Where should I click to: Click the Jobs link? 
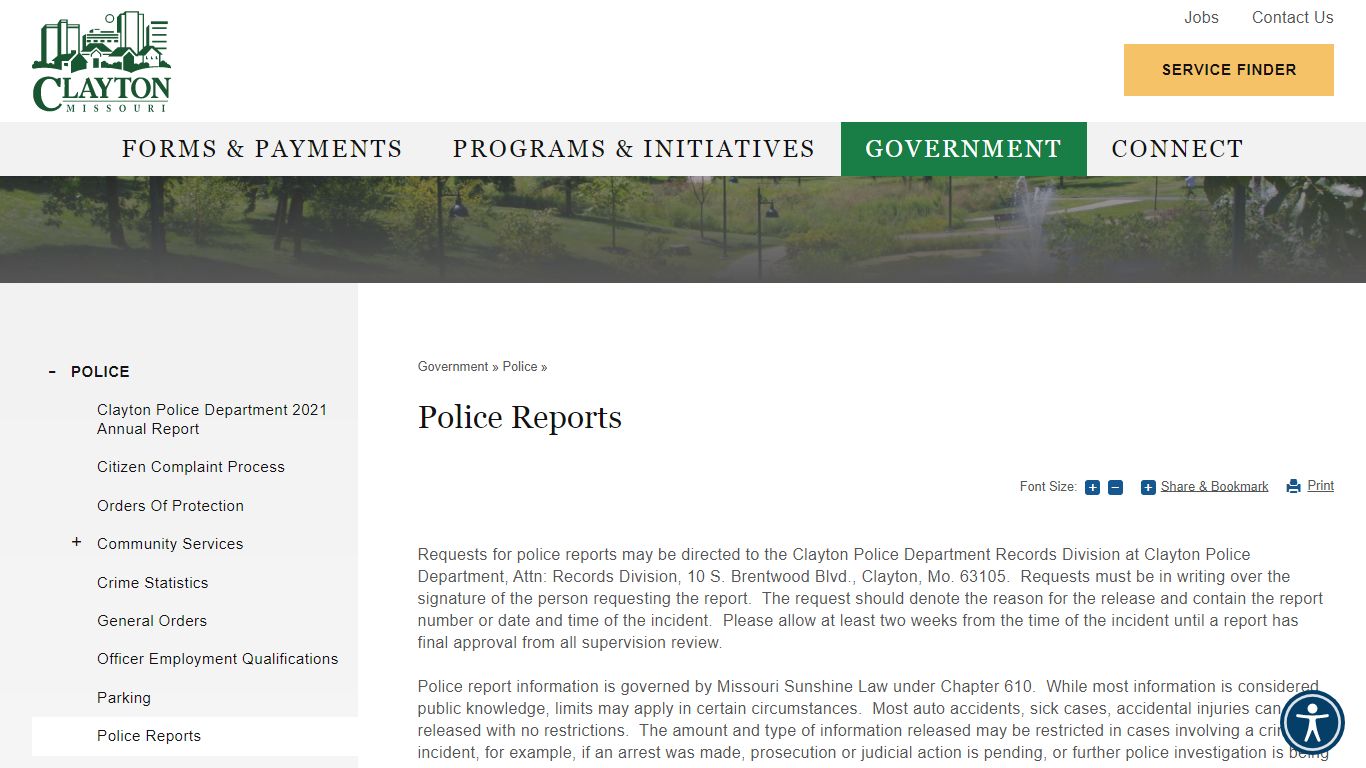pos(1201,17)
